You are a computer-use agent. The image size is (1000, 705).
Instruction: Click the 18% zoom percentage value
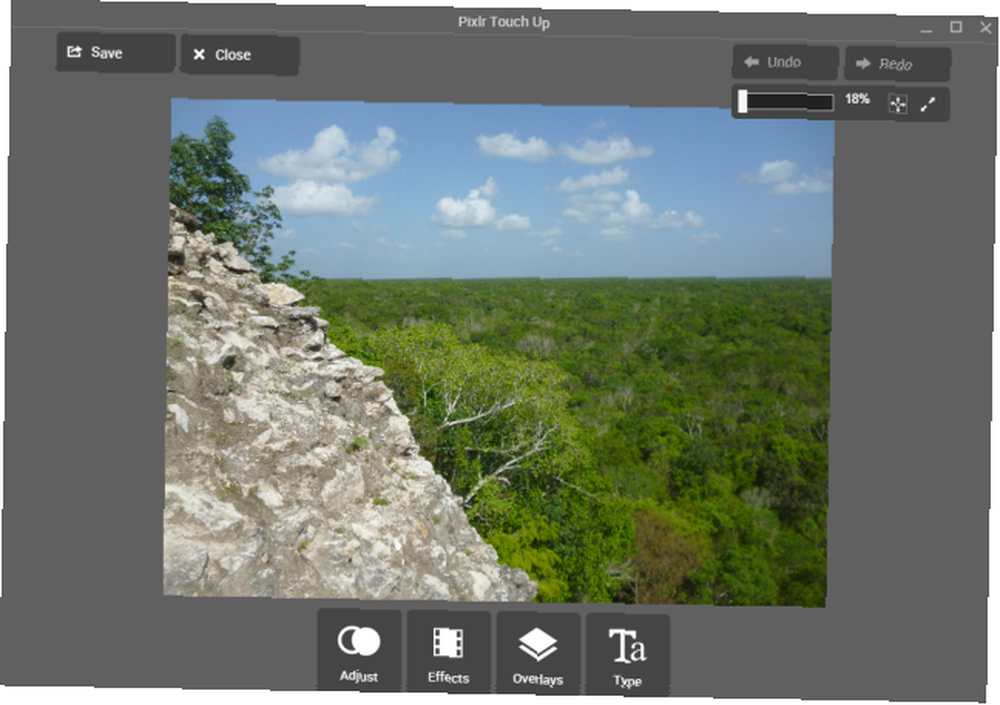857,99
